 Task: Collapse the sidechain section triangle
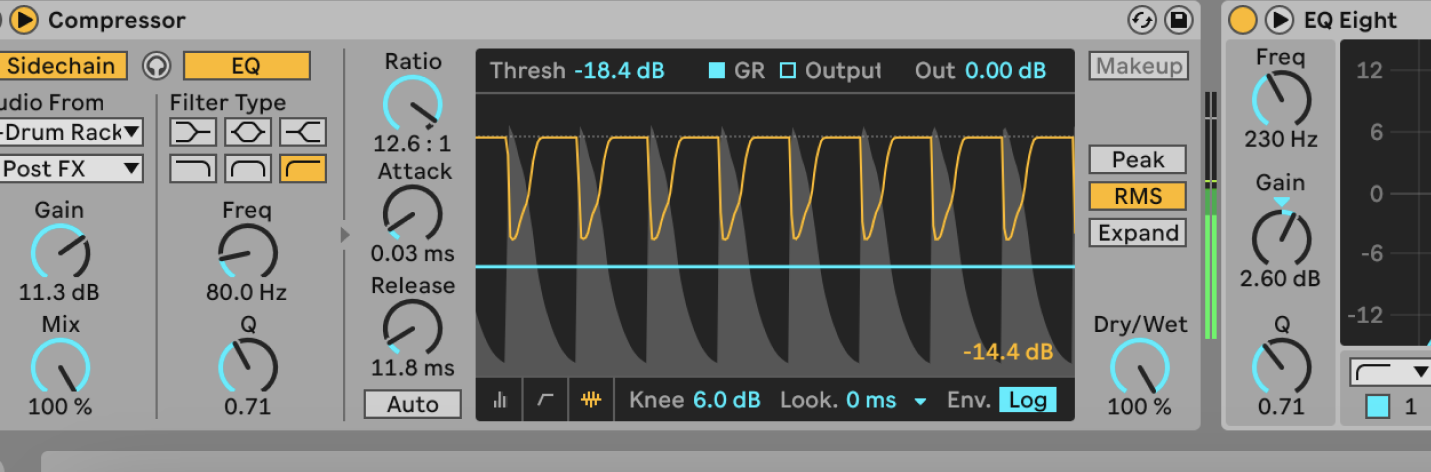(x=345, y=234)
